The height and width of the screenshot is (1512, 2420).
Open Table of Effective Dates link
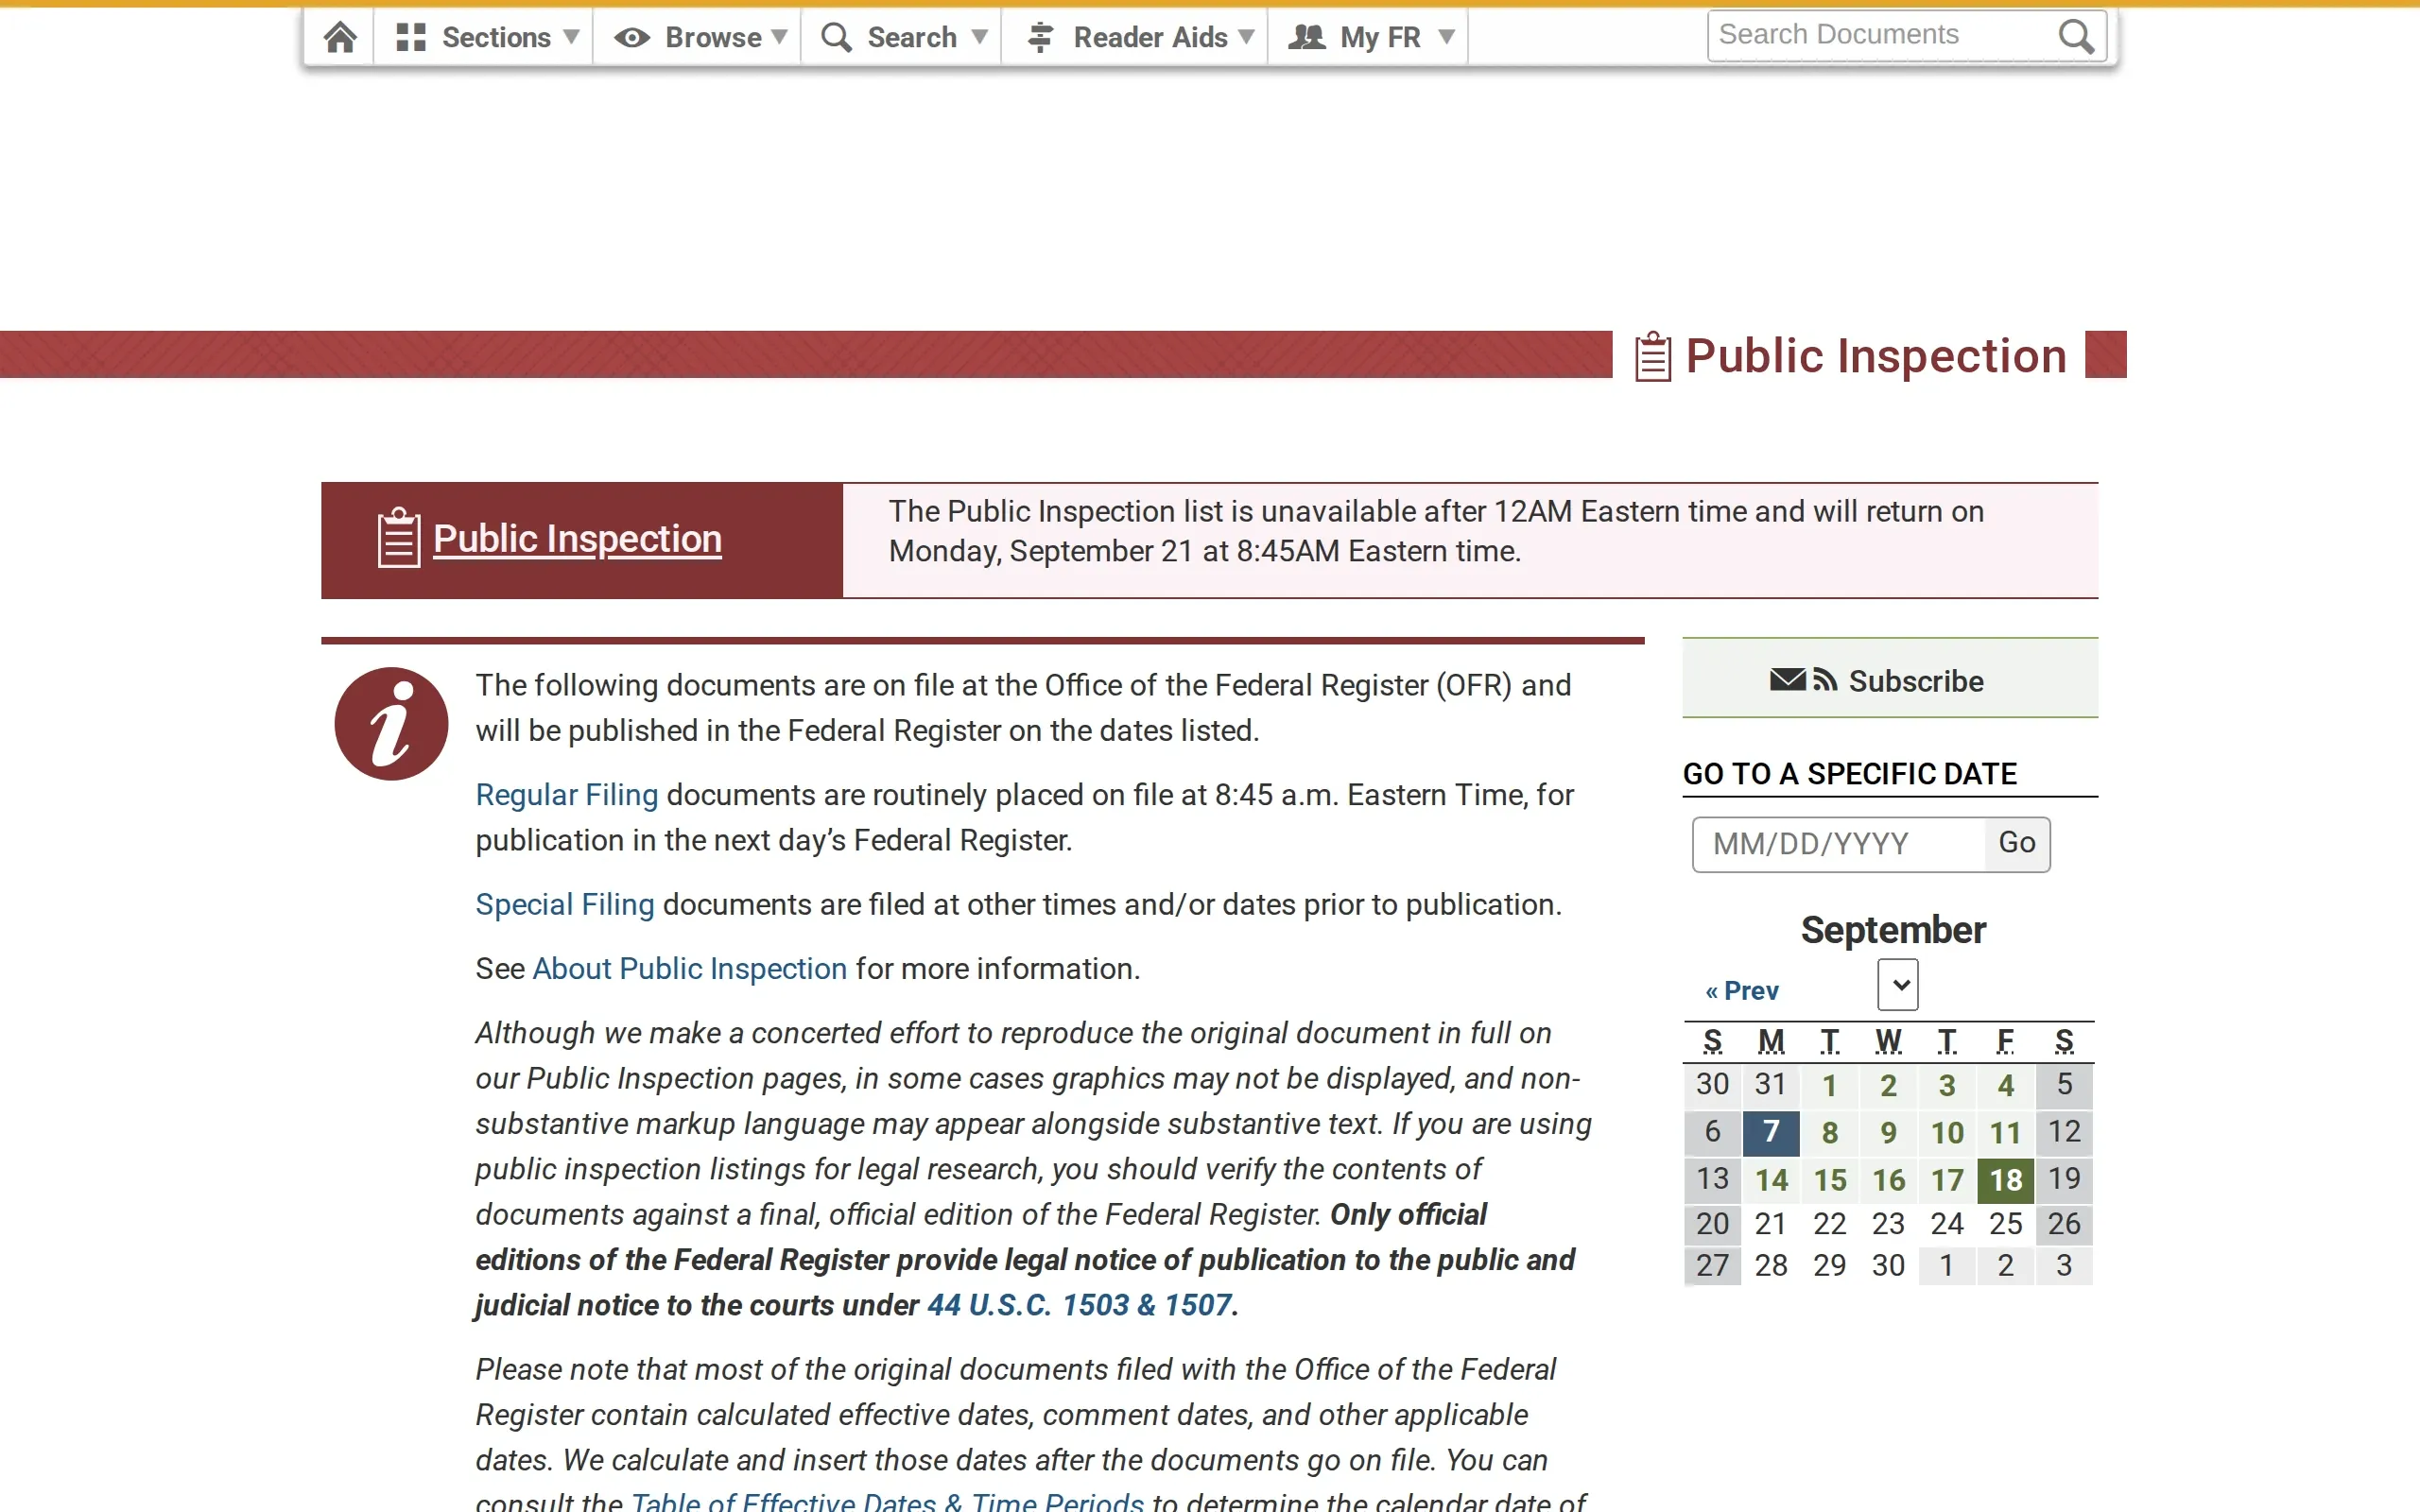[887, 1500]
